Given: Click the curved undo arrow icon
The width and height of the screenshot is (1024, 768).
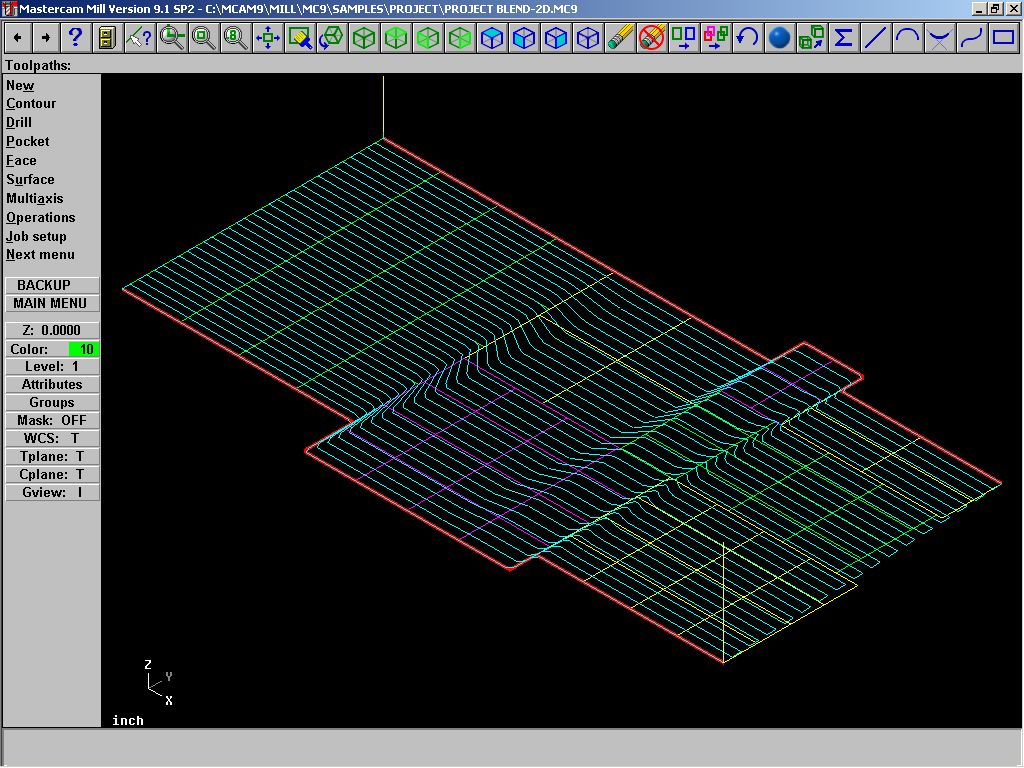Looking at the screenshot, I should pos(747,38).
